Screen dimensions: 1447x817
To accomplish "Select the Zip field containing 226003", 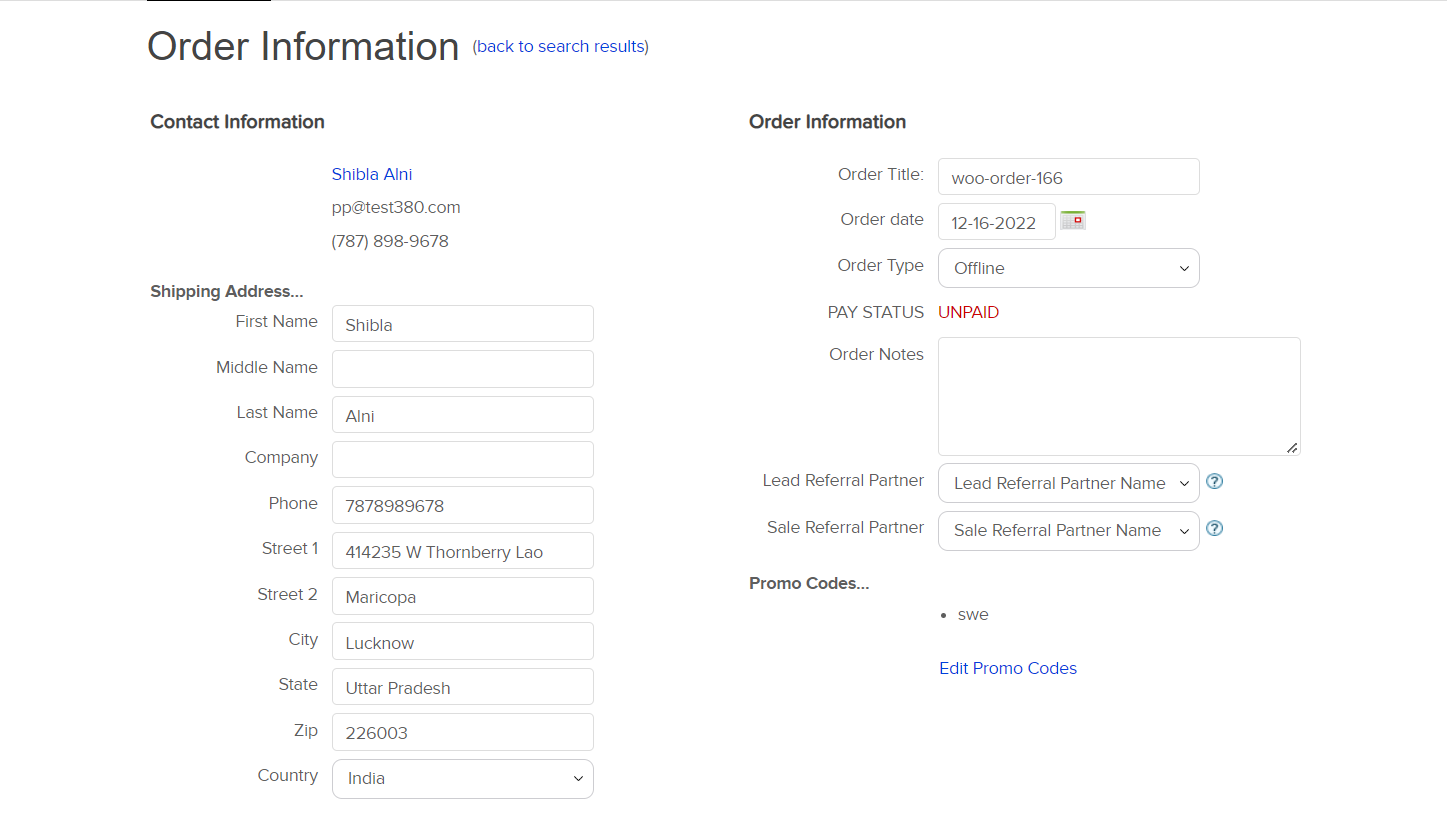I will [x=462, y=732].
